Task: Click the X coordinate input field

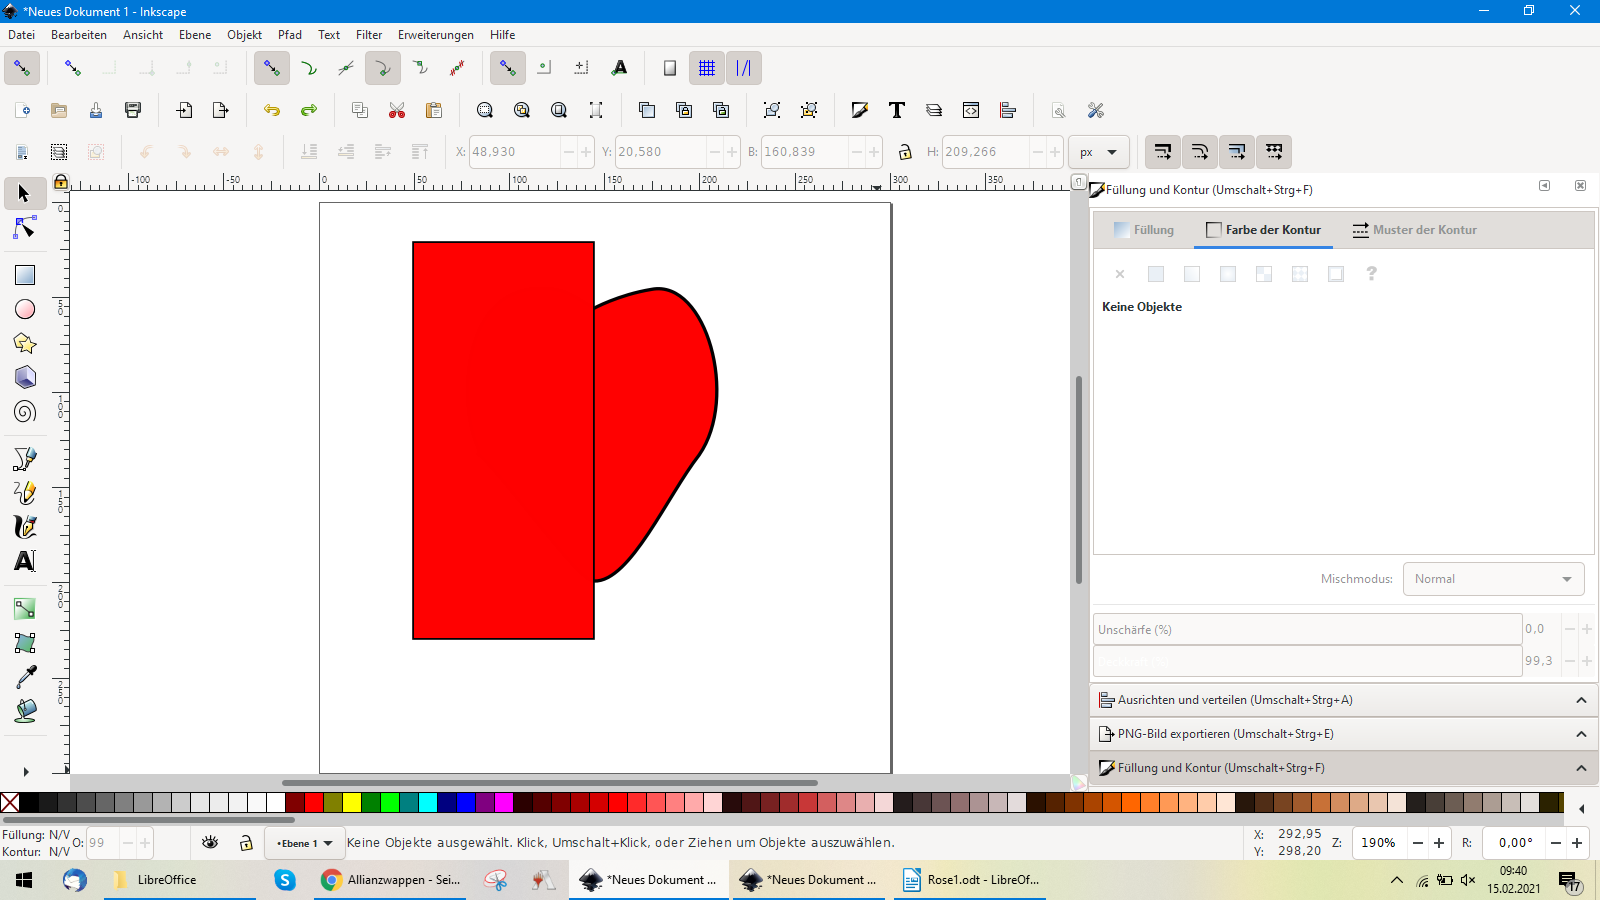Action: [514, 152]
